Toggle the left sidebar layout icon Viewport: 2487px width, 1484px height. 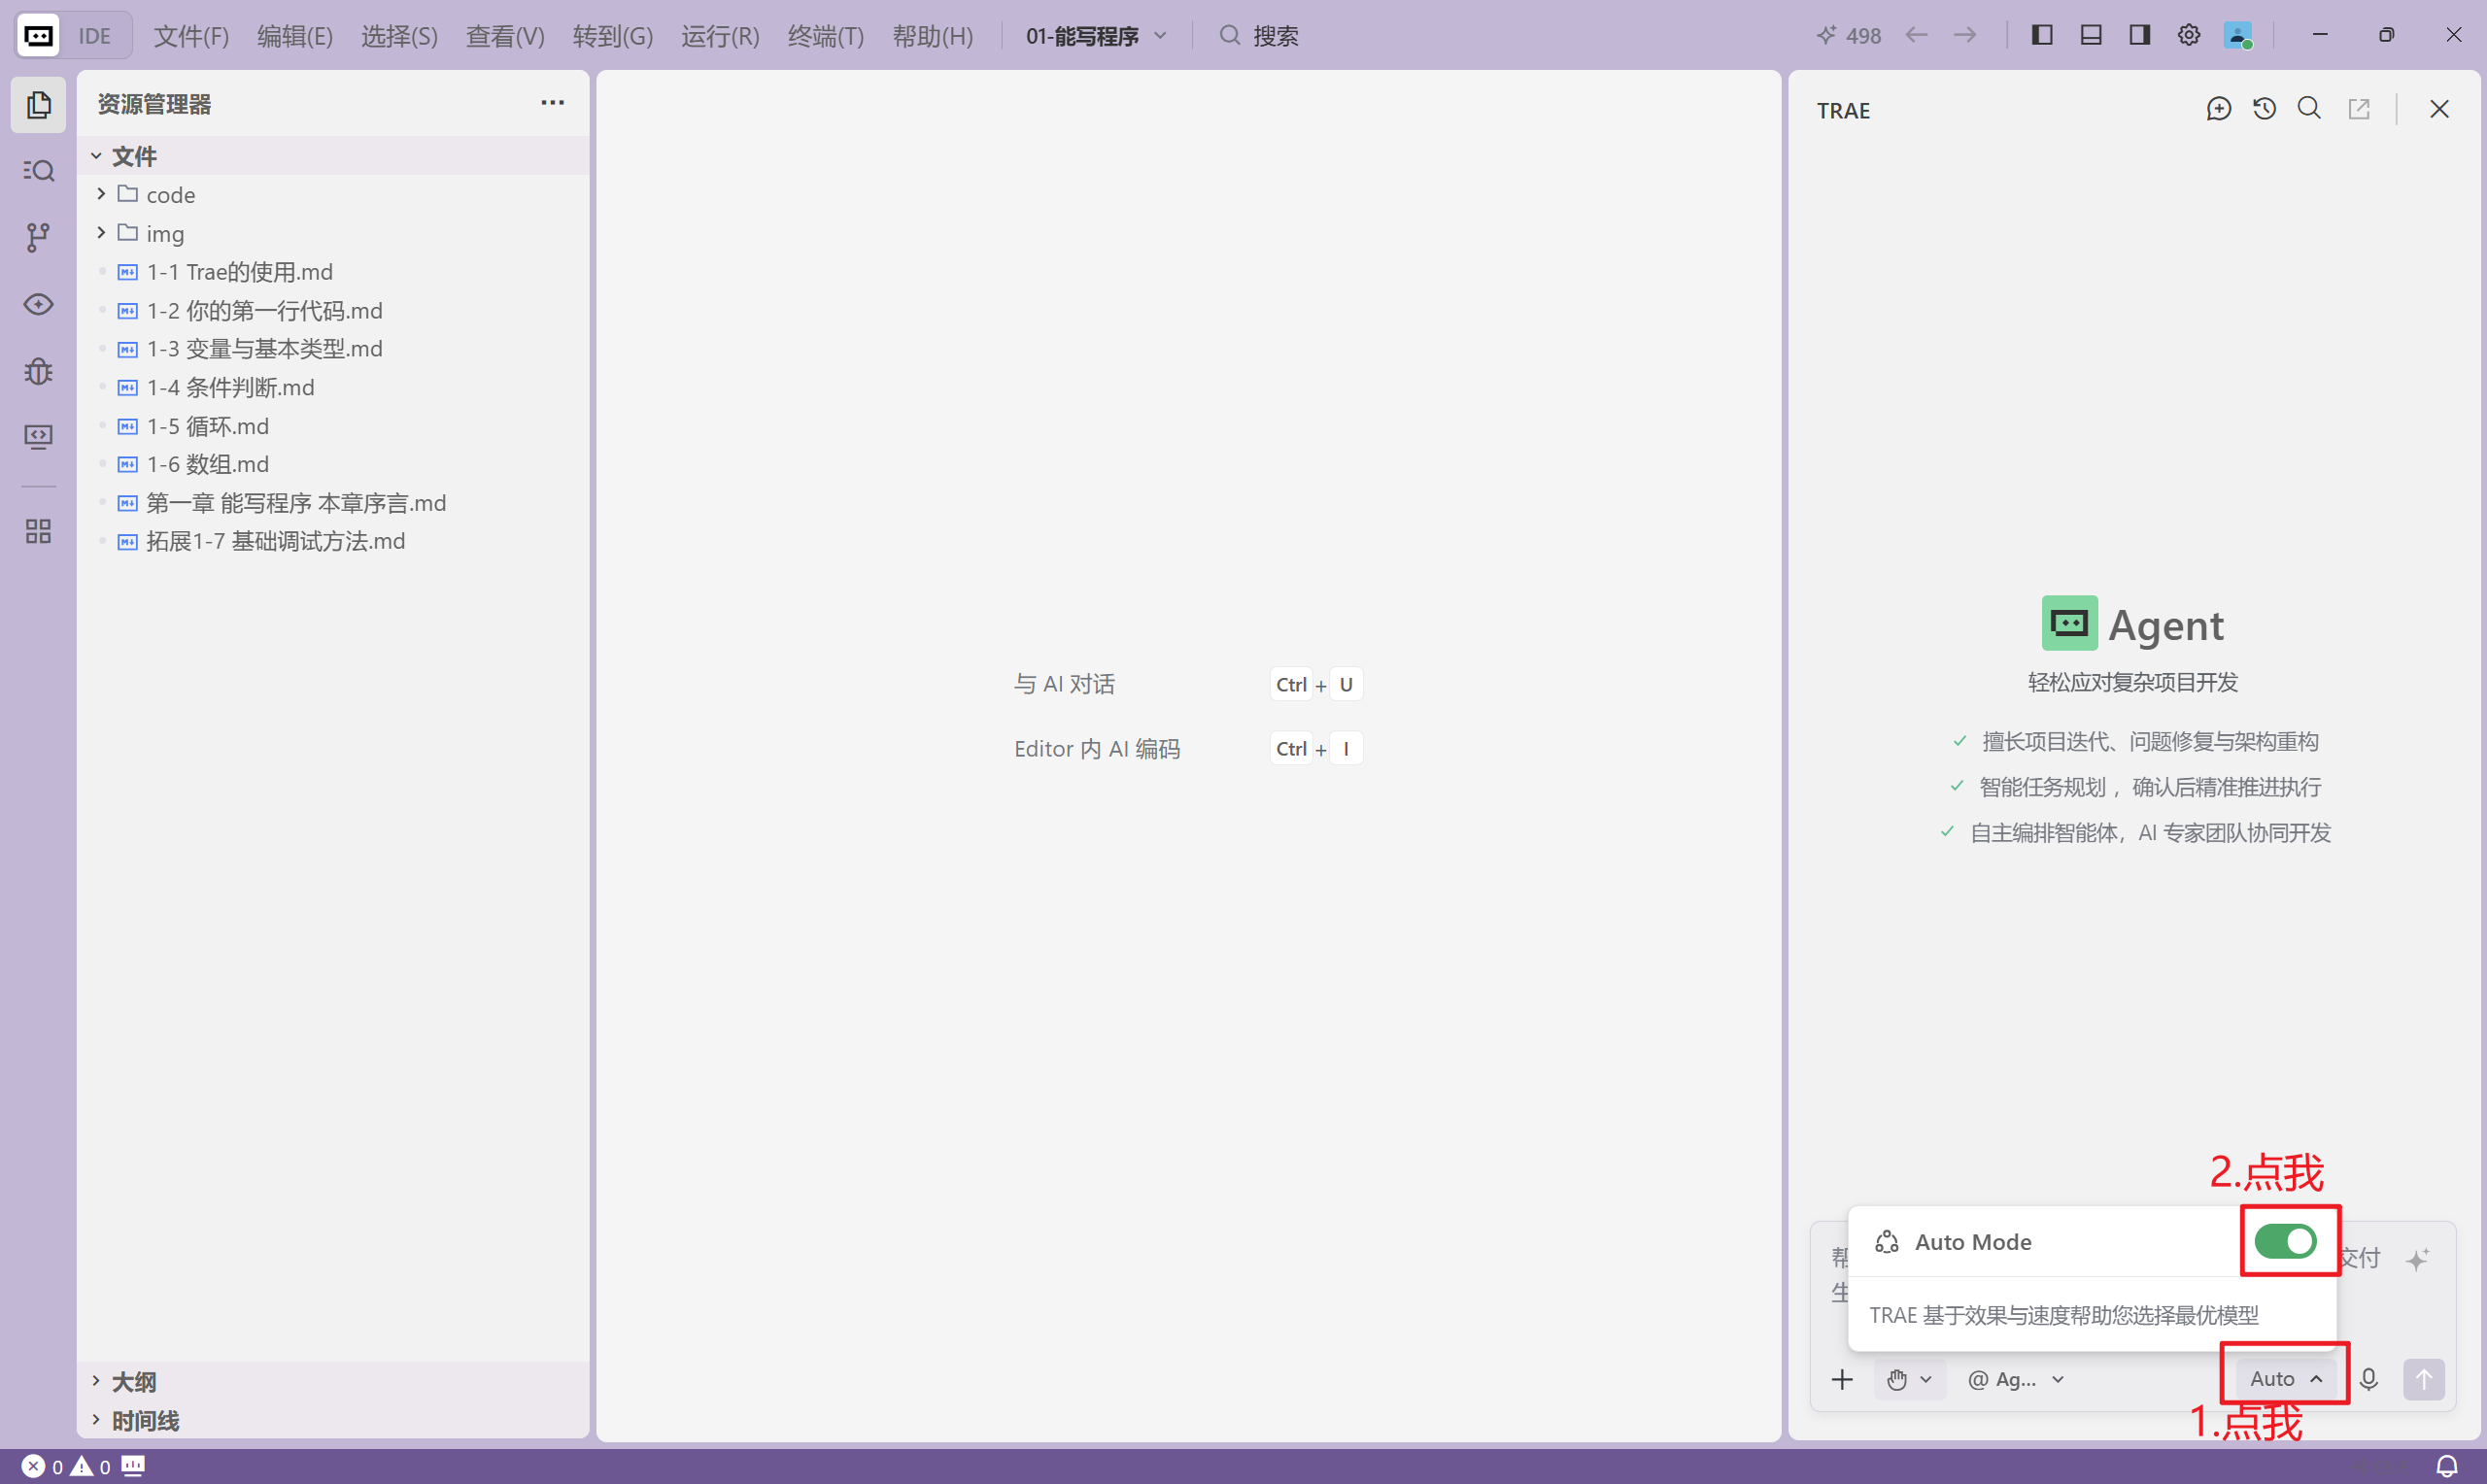click(x=2042, y=35)
